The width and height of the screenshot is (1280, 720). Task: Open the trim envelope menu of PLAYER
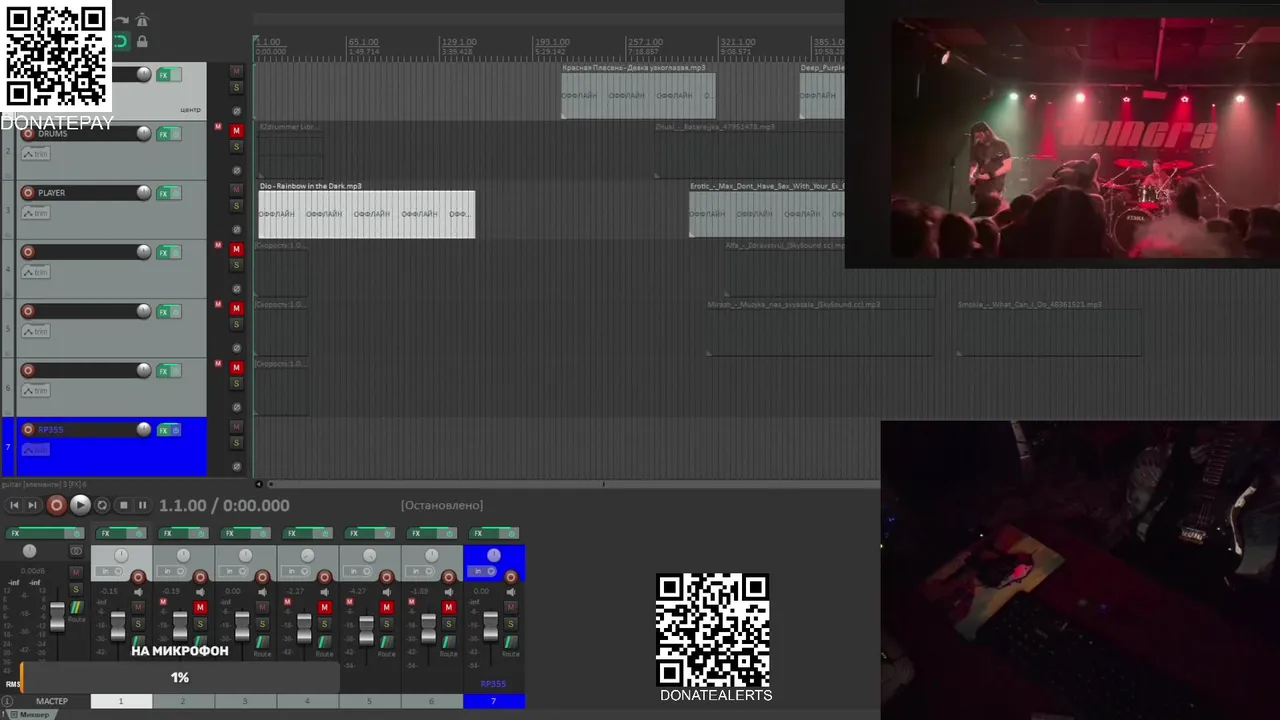click(x=35, y=213)
